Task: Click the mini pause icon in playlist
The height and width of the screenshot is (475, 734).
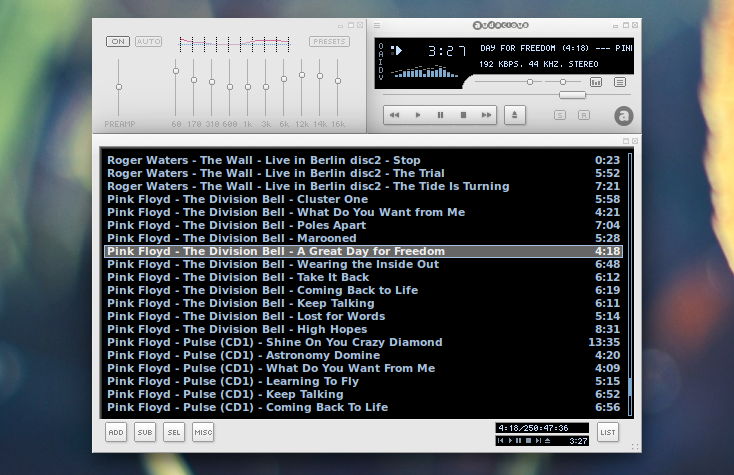Action: tap(519, 440)
